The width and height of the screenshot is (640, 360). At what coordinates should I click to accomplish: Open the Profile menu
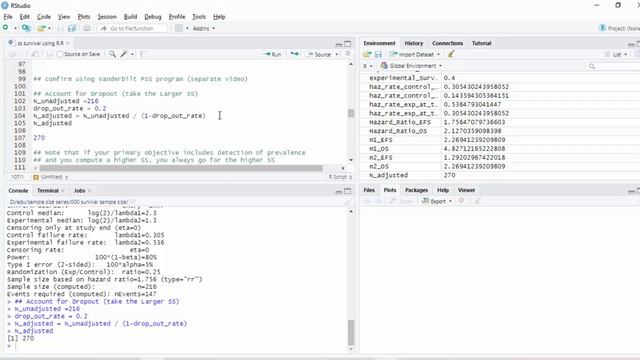pyautogui.click(x=177, y=17)
